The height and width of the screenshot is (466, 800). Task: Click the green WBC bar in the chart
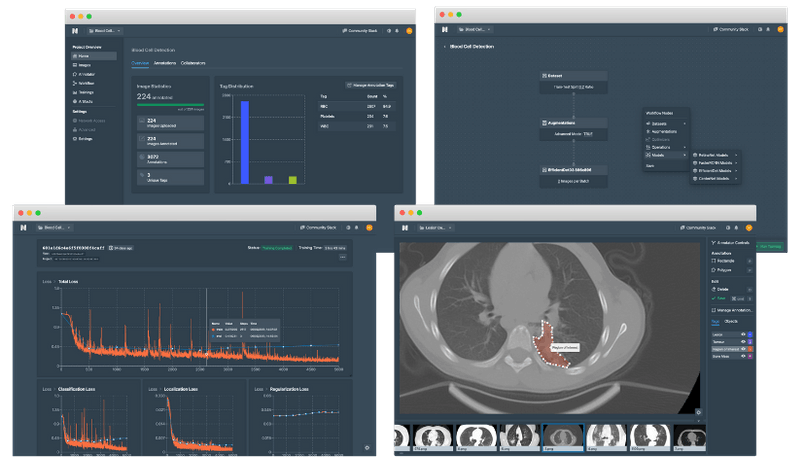click(x=292, y=180)
